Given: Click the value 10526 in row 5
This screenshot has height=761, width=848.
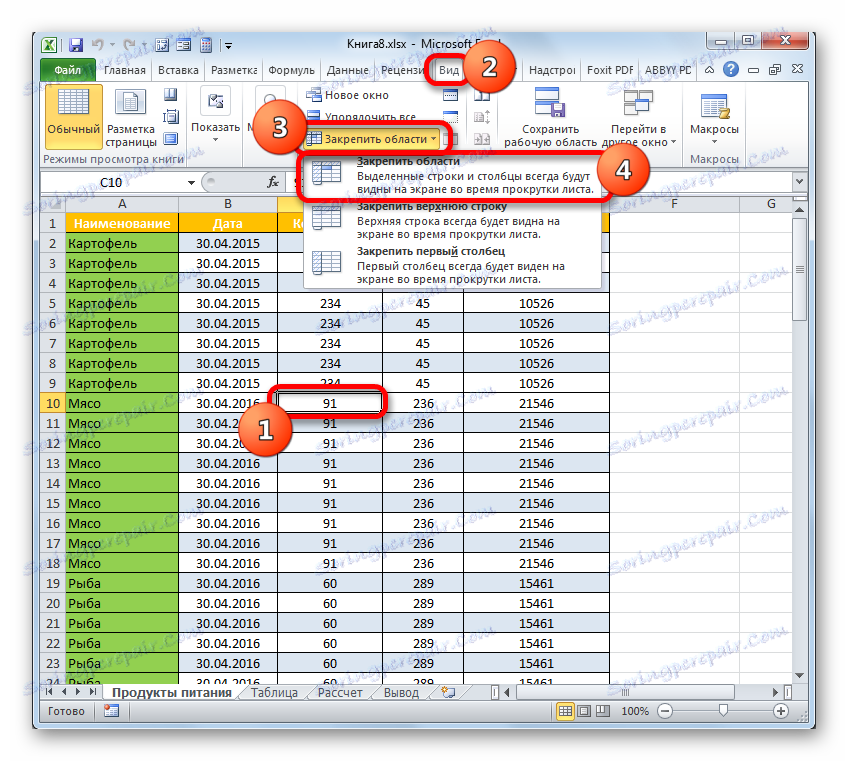Looking at the screenshot, I should pyautogui.click(x=536, y=303).
